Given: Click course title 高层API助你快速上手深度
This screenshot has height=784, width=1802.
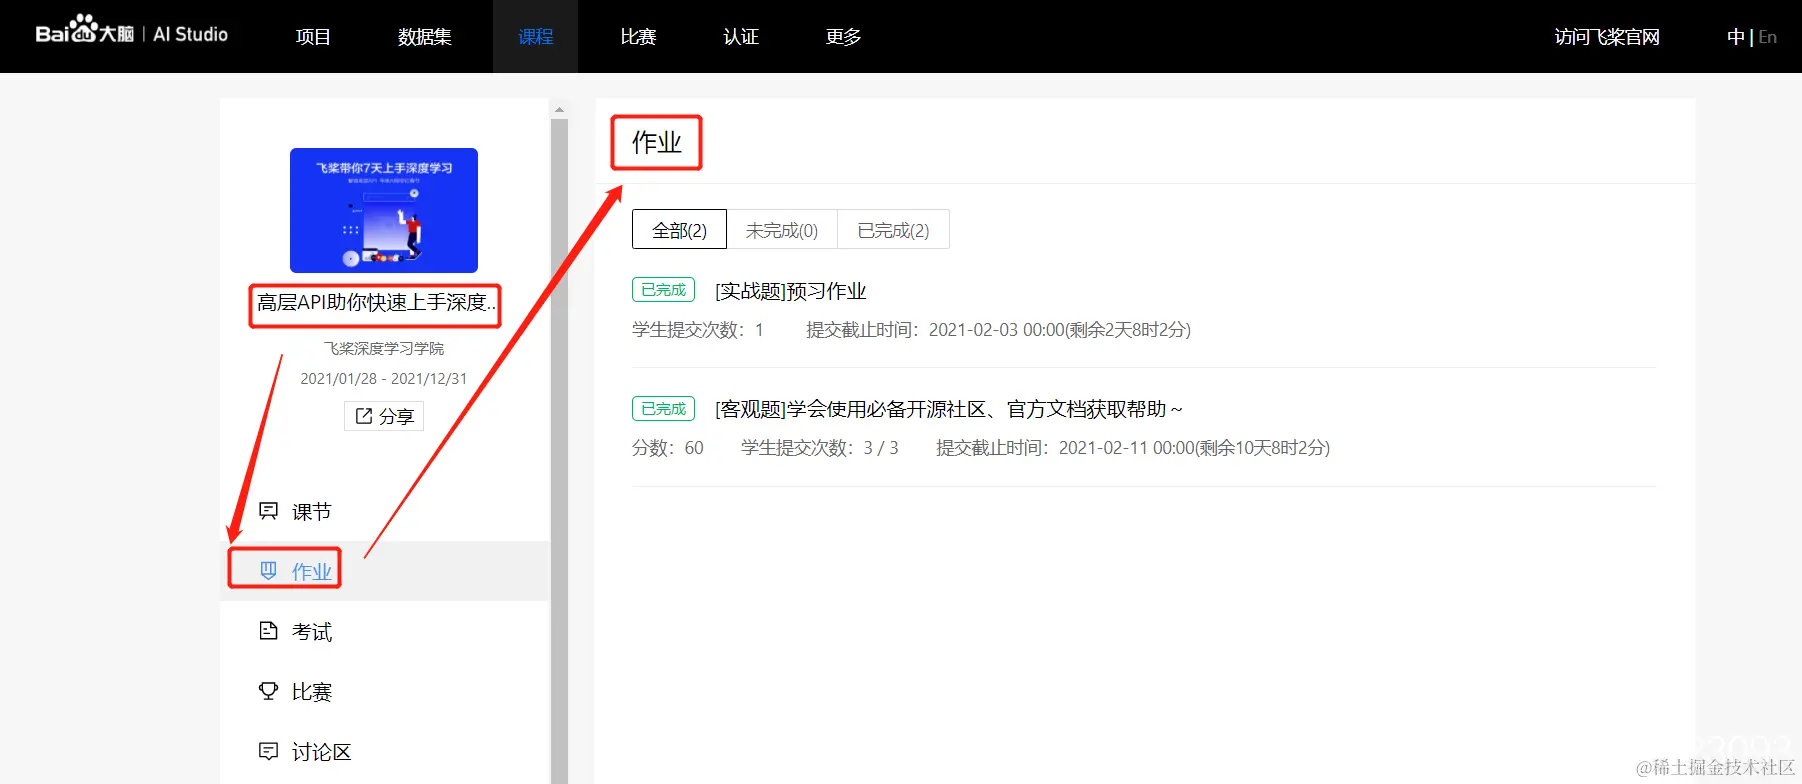Looking at the screenshot, I should click(375, 302).
